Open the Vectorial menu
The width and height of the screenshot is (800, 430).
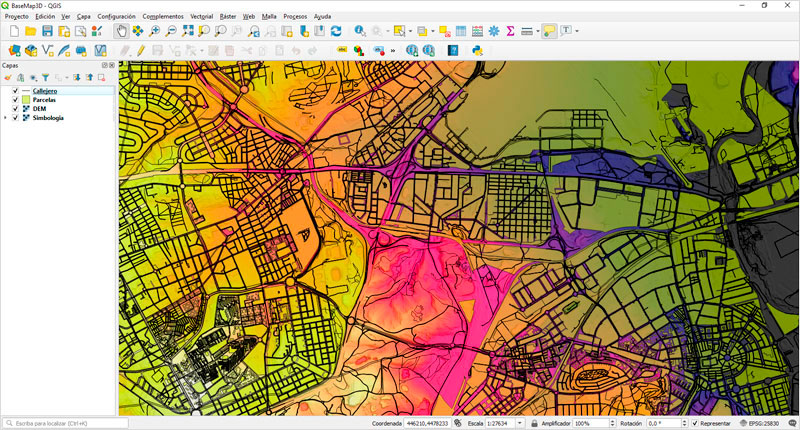click(201, 17)
